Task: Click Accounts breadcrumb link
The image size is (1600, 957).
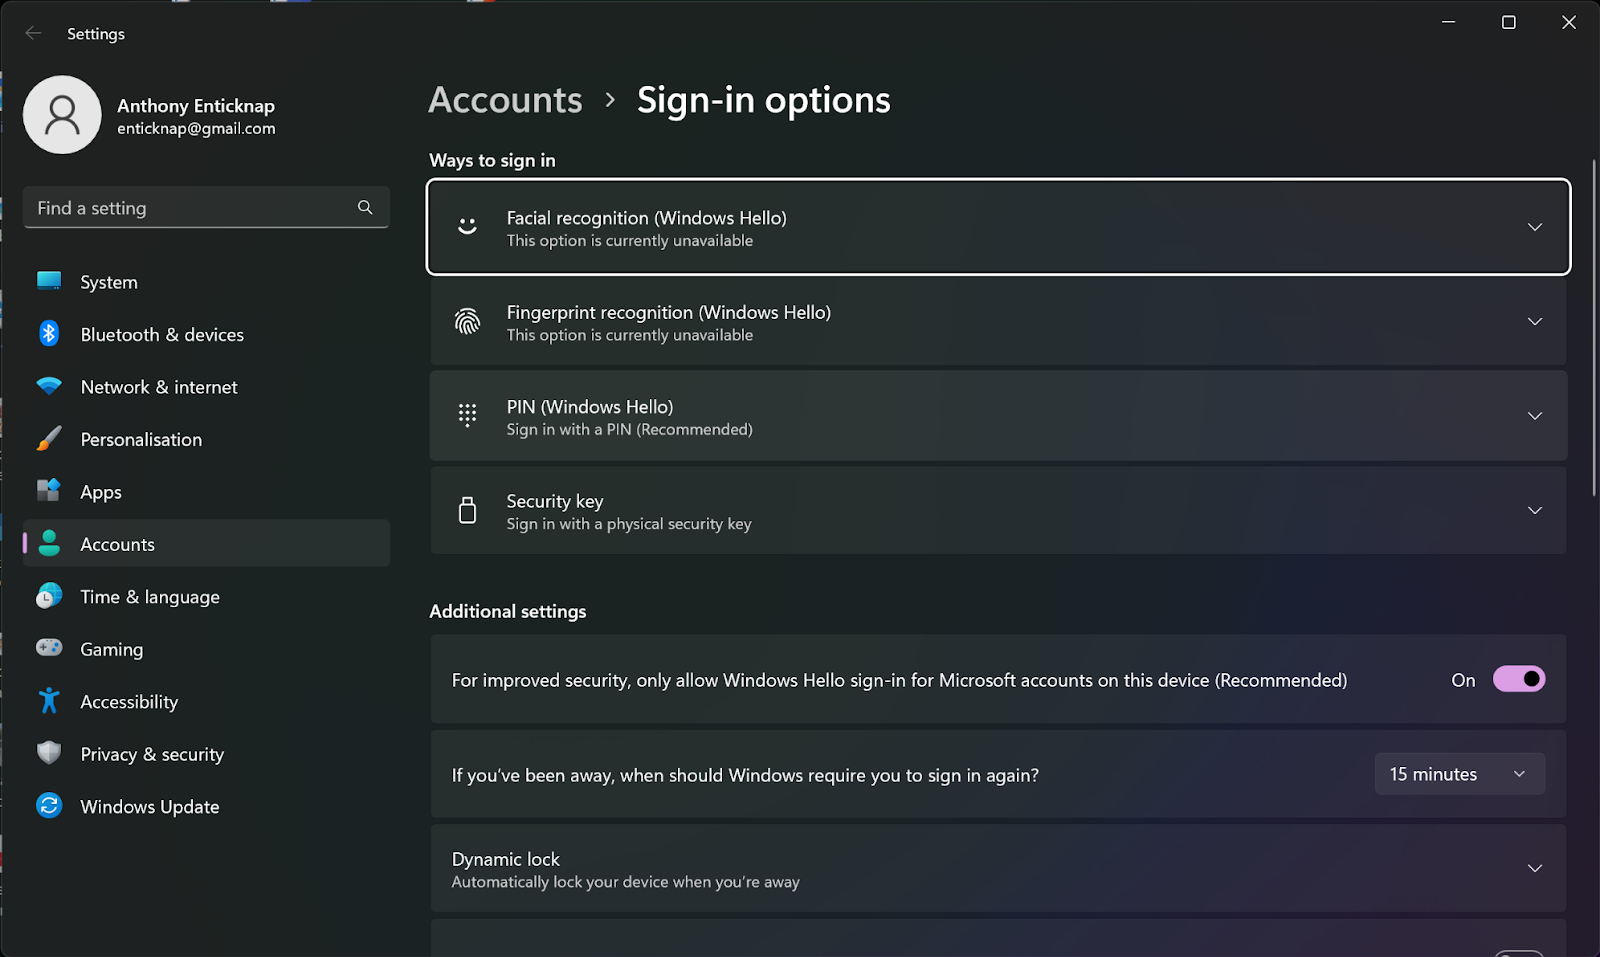Action: click(505, 100)
